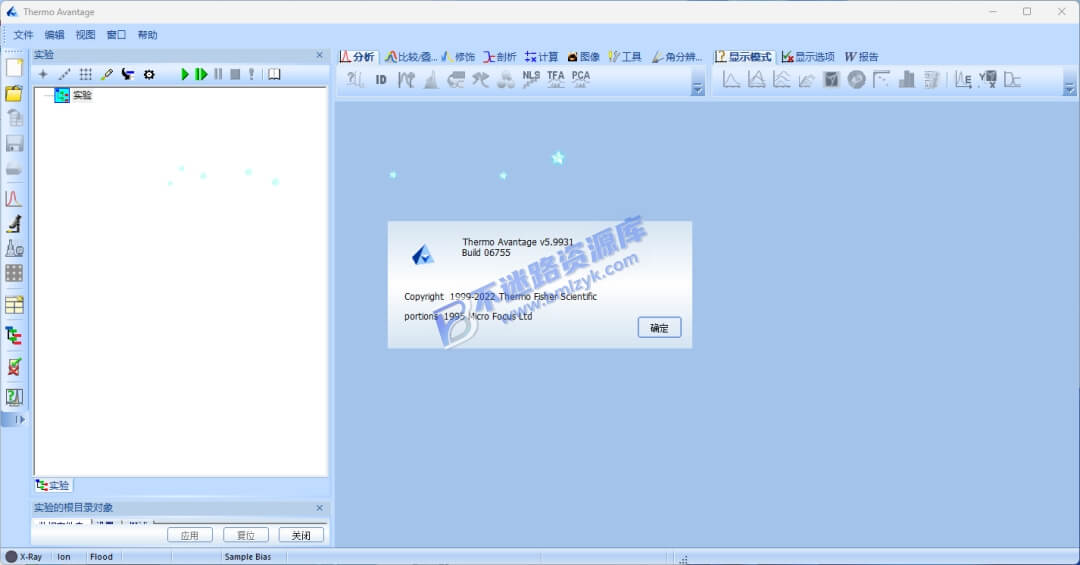The height and width of the screenshot is (565, 1080).
Task: Pause the experiment with pause button
Action: tap(218, 74)
